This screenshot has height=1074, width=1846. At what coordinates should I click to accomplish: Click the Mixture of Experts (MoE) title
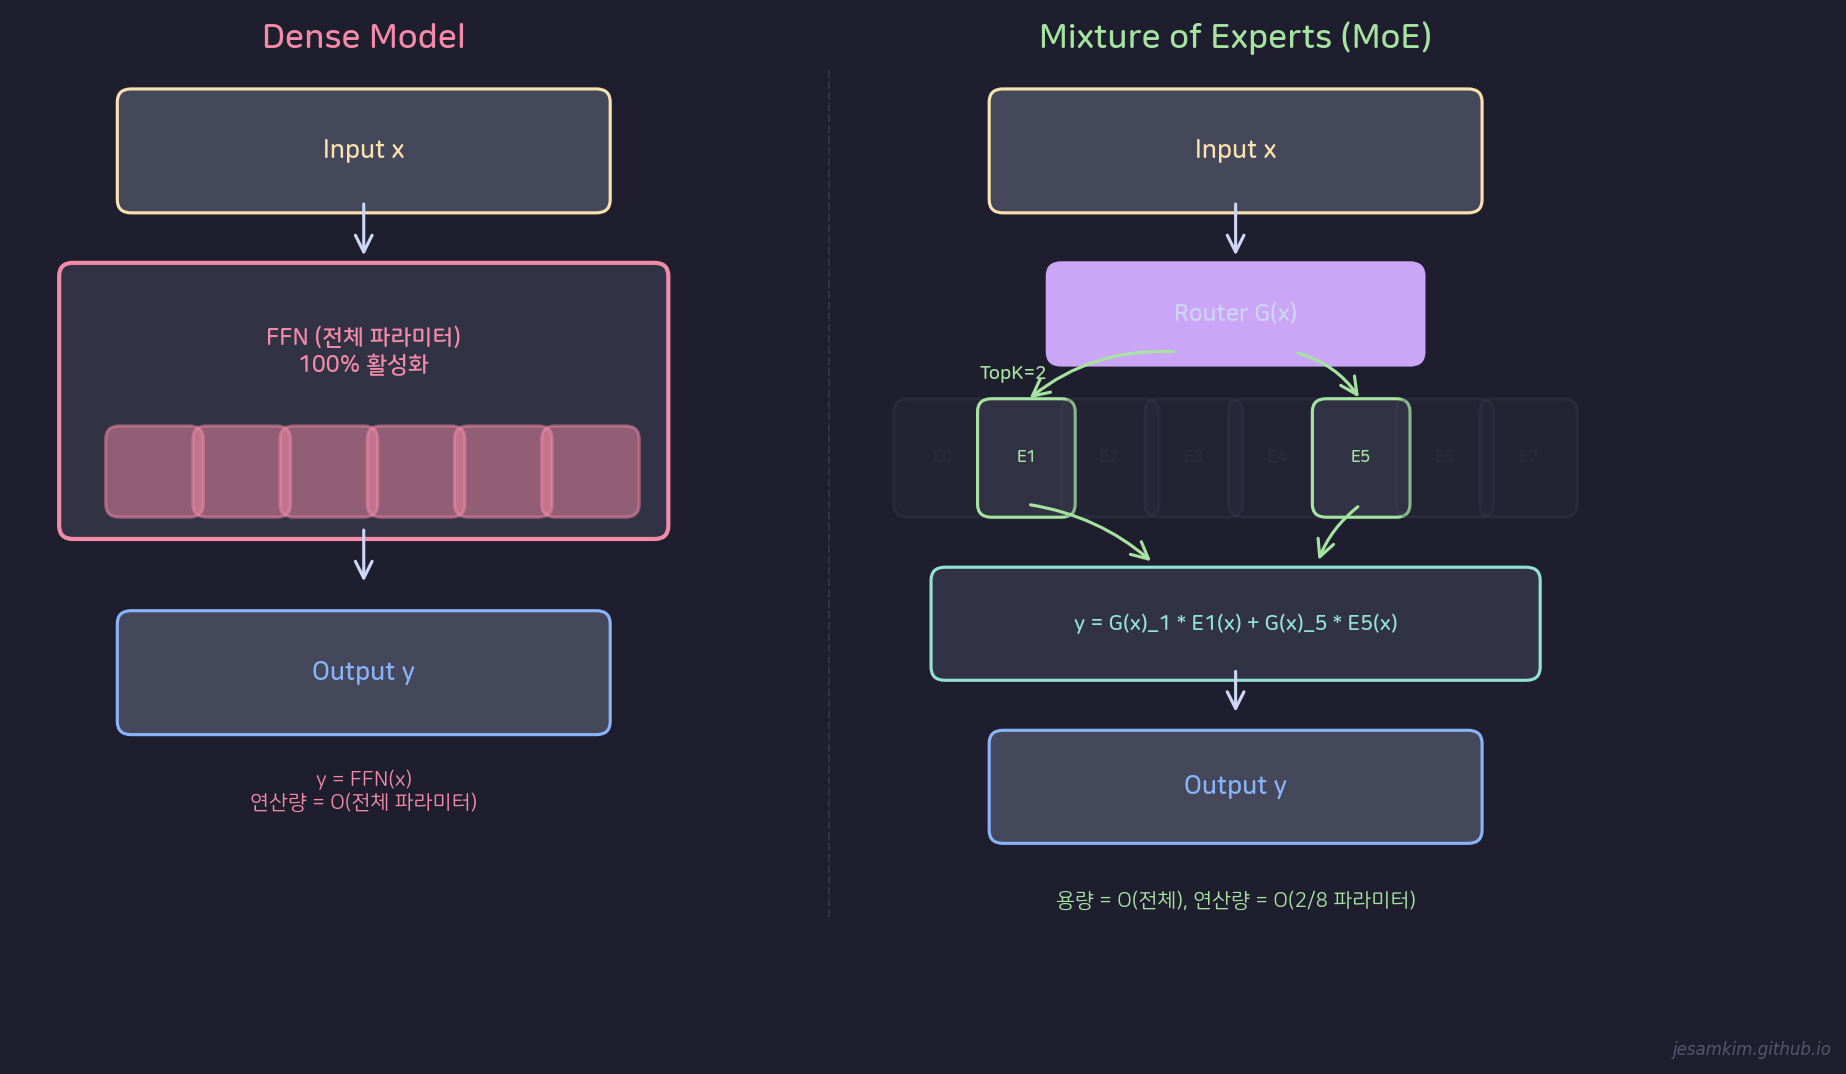point(1235,37)
